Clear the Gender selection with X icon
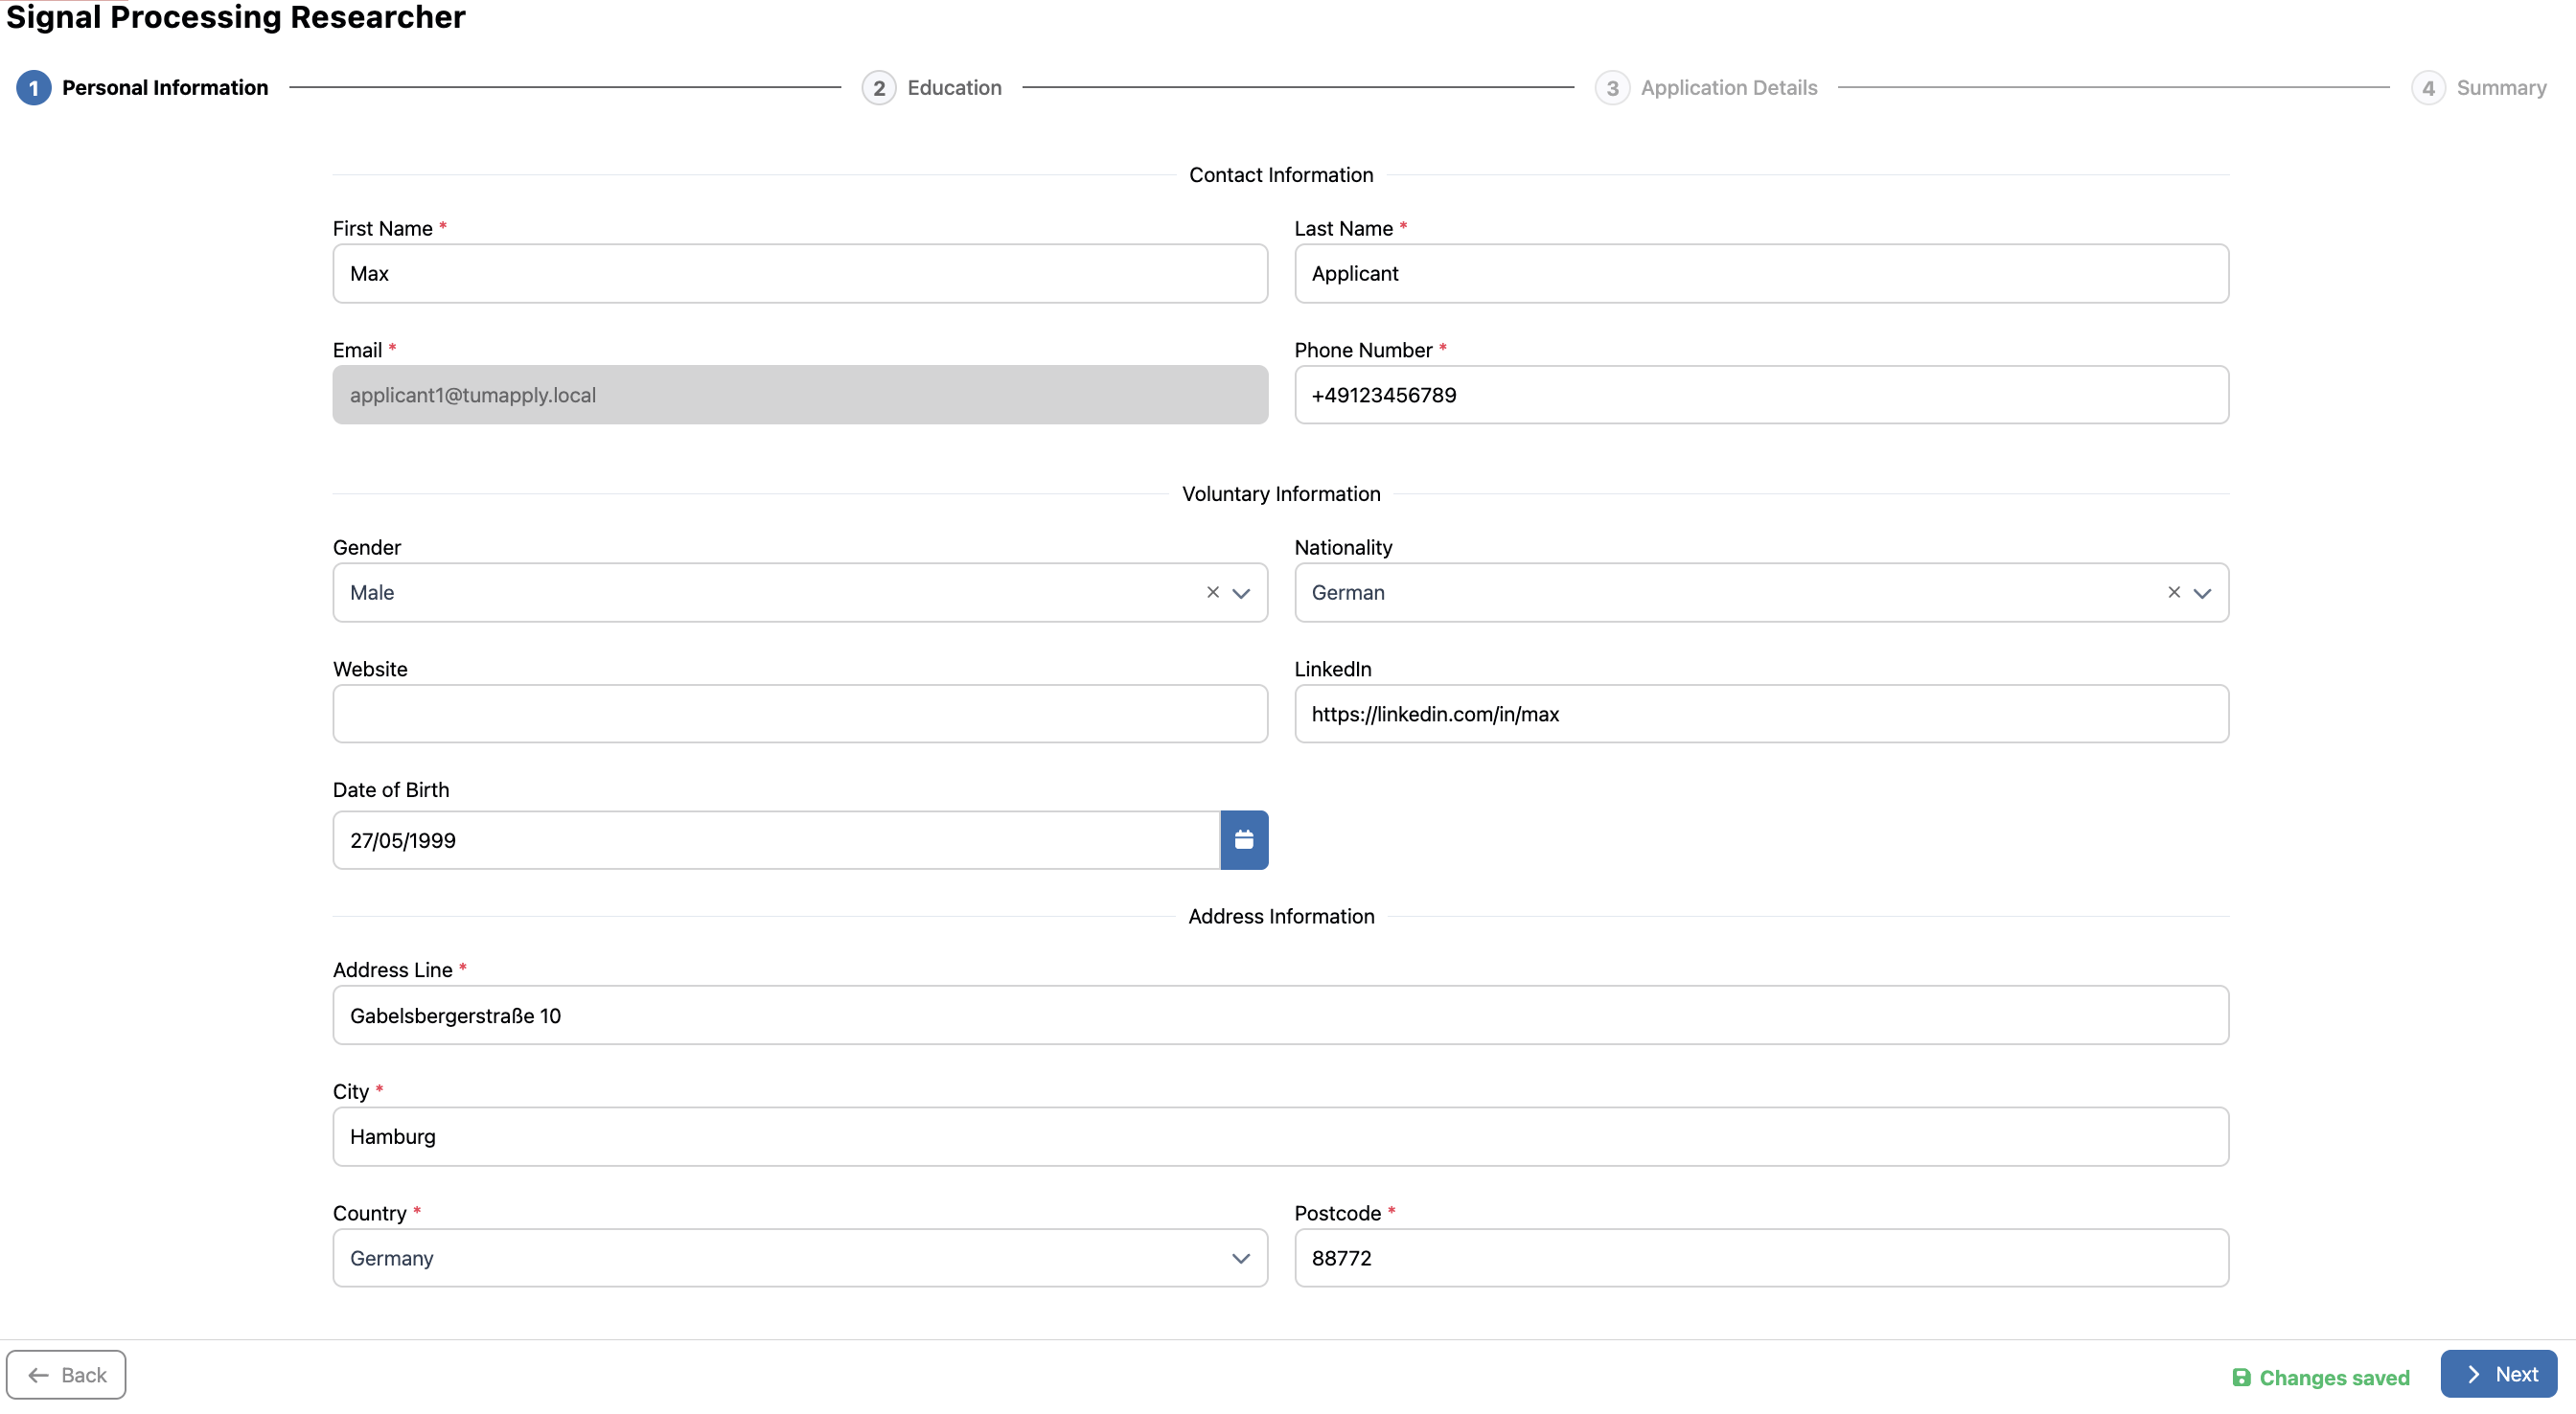 [1212, 592]
